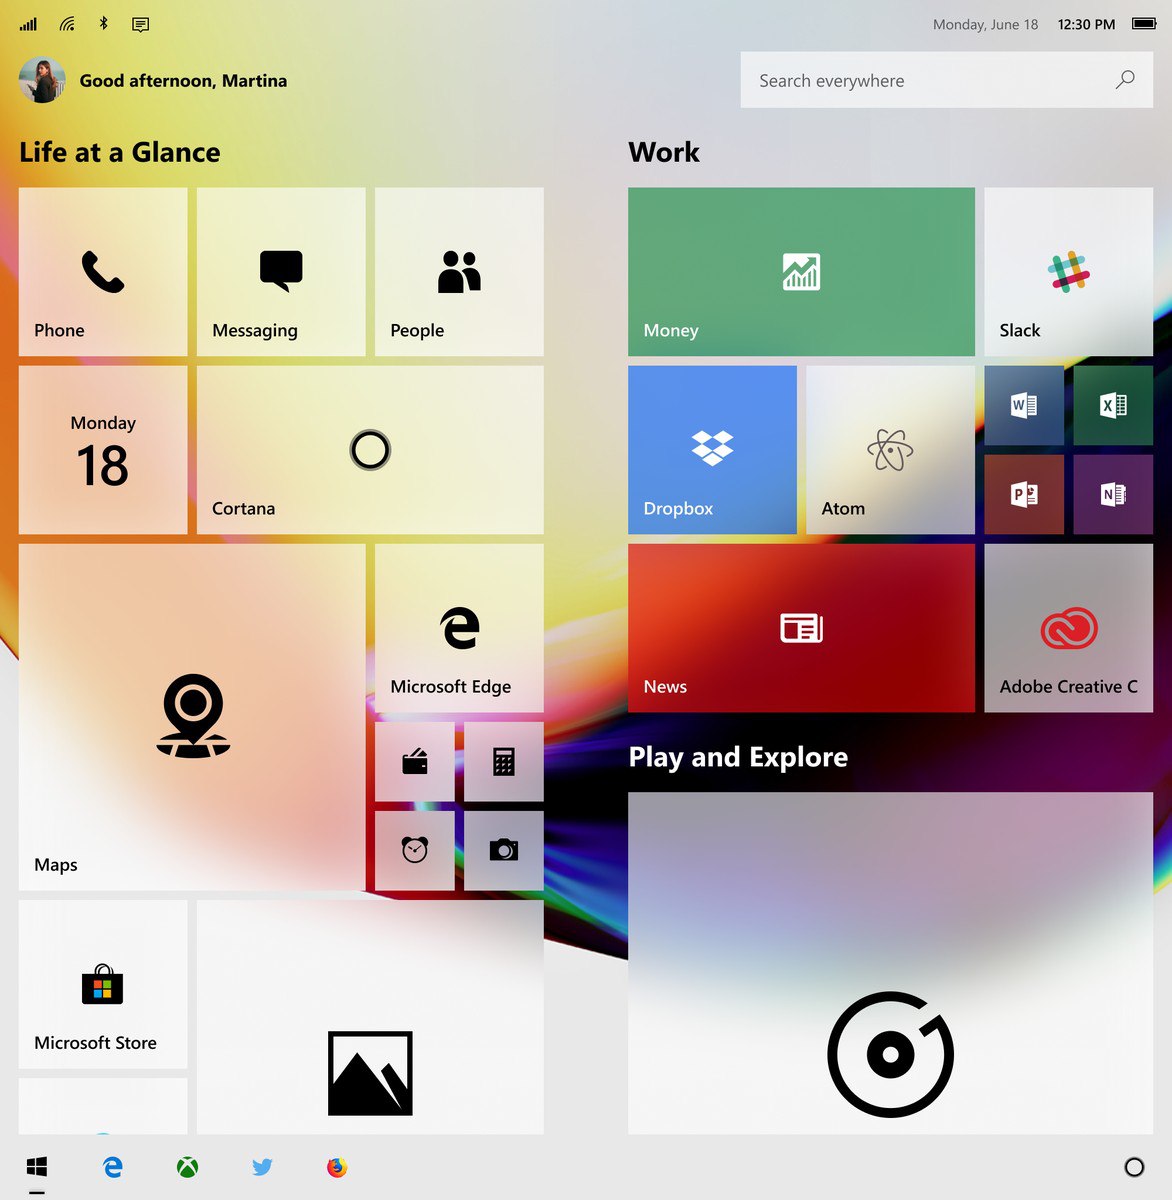Open the Dropbox tile

coord(712,450)
